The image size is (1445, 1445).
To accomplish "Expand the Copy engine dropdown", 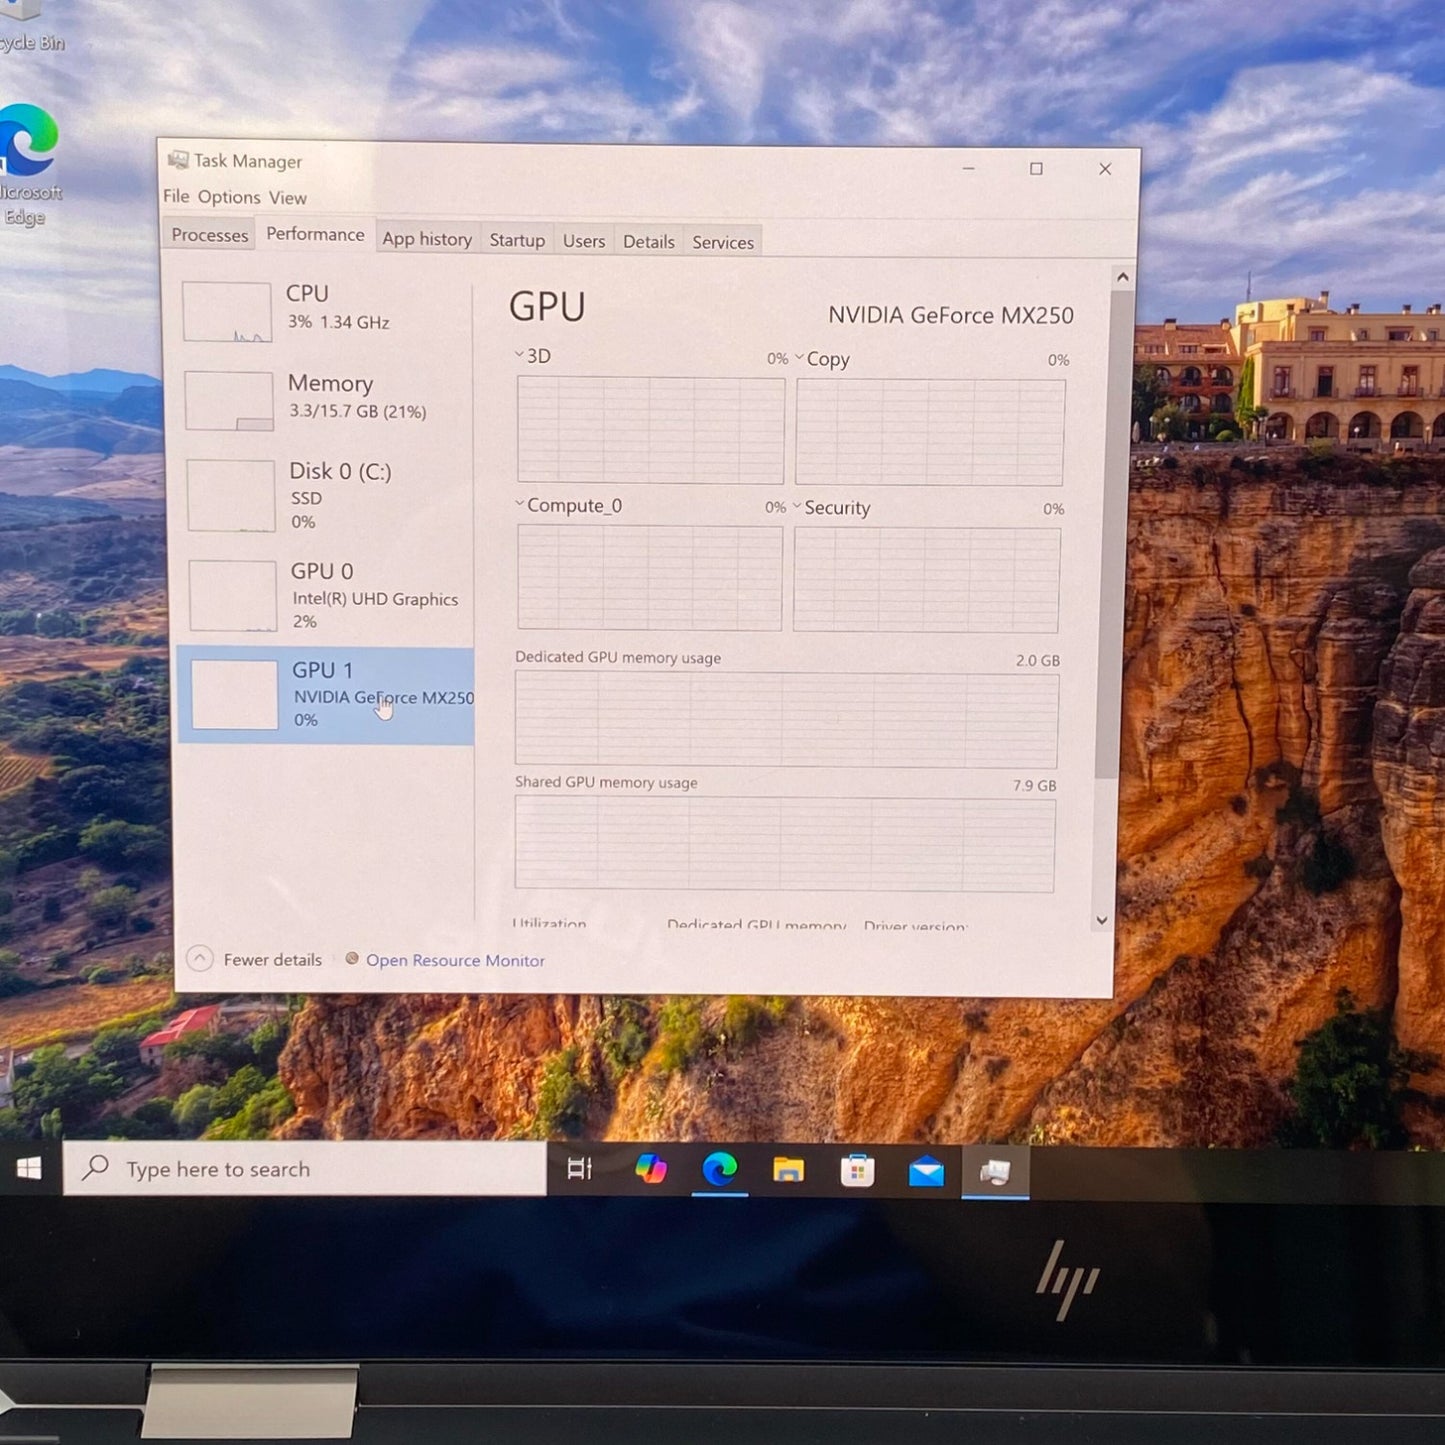I will 799,357.
